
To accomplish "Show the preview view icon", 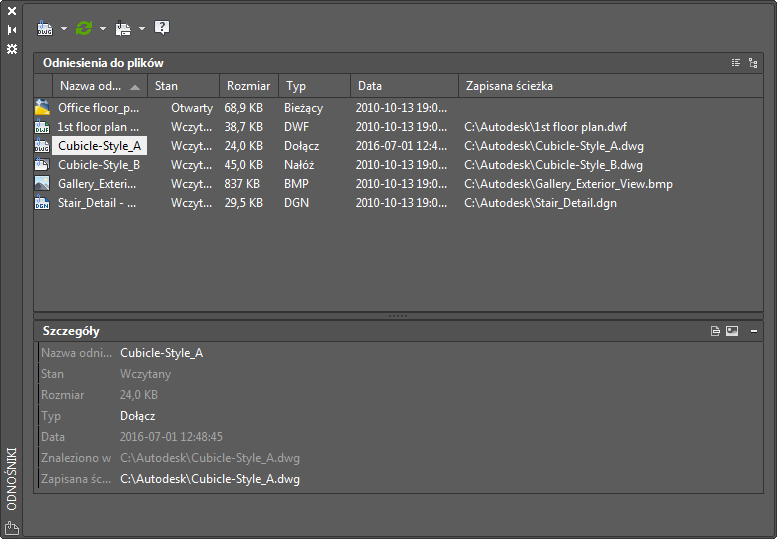I will pos(732,331).
